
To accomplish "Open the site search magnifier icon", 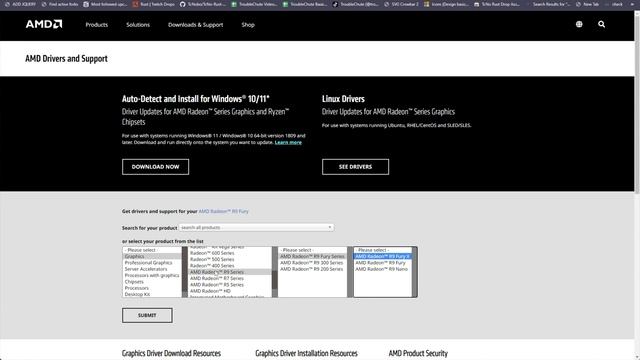I will (x=602, y=24).
